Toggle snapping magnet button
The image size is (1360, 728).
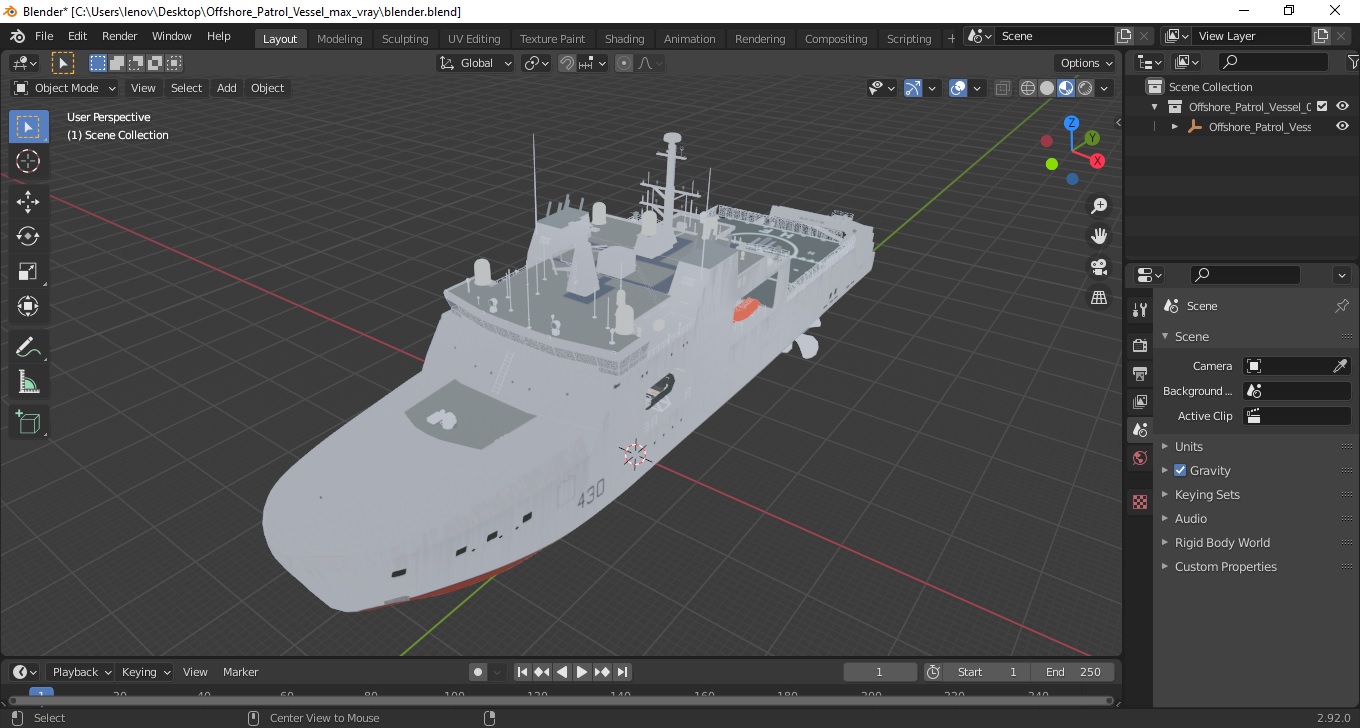click(x=567, y=63)
